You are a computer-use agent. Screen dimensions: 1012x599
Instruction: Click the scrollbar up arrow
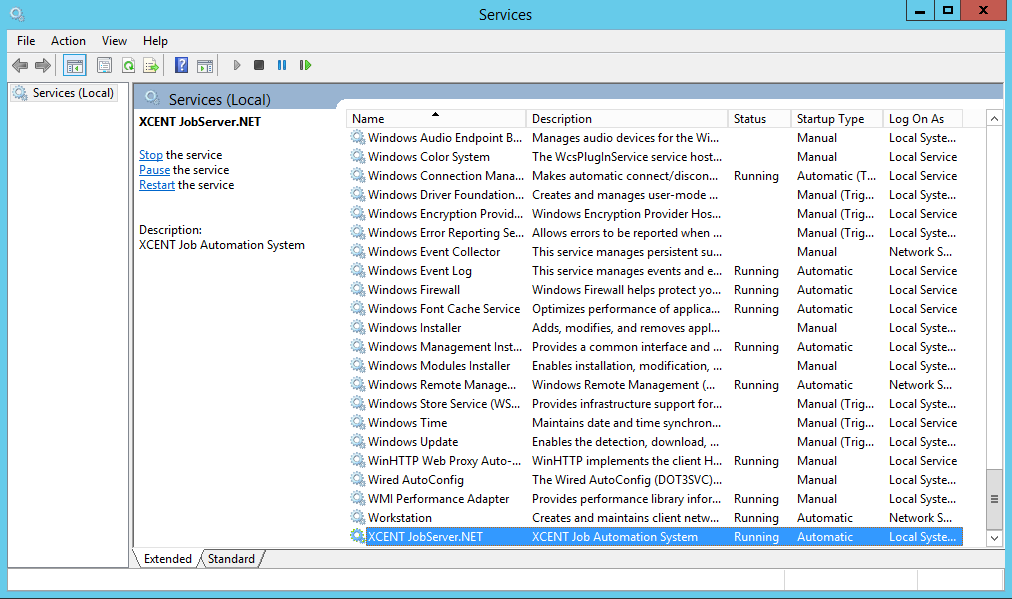(994, 119)
